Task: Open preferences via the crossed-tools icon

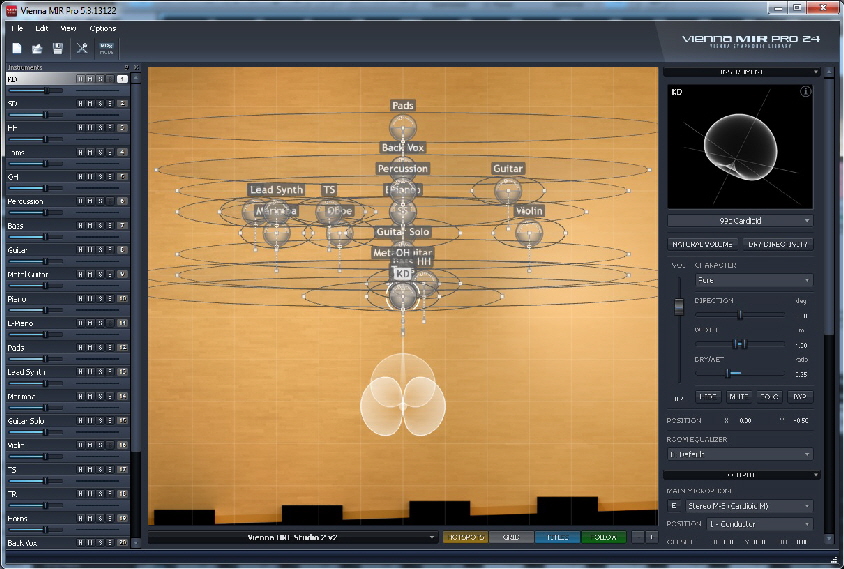Action: point(82,48)
